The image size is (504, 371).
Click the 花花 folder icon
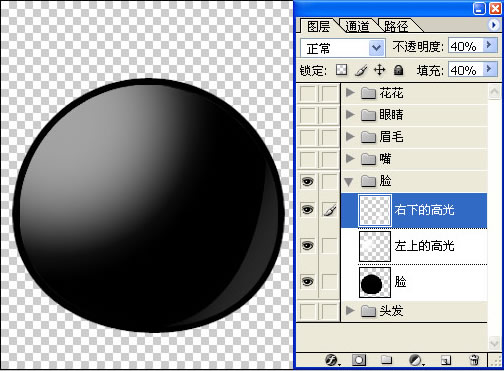(x=368, y=93)
